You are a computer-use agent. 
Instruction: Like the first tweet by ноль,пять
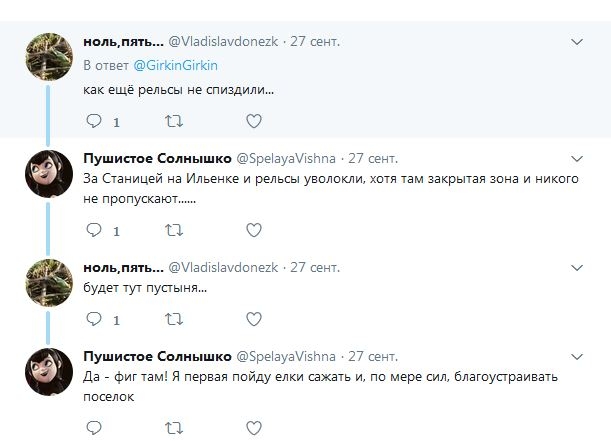pos(254,122)
